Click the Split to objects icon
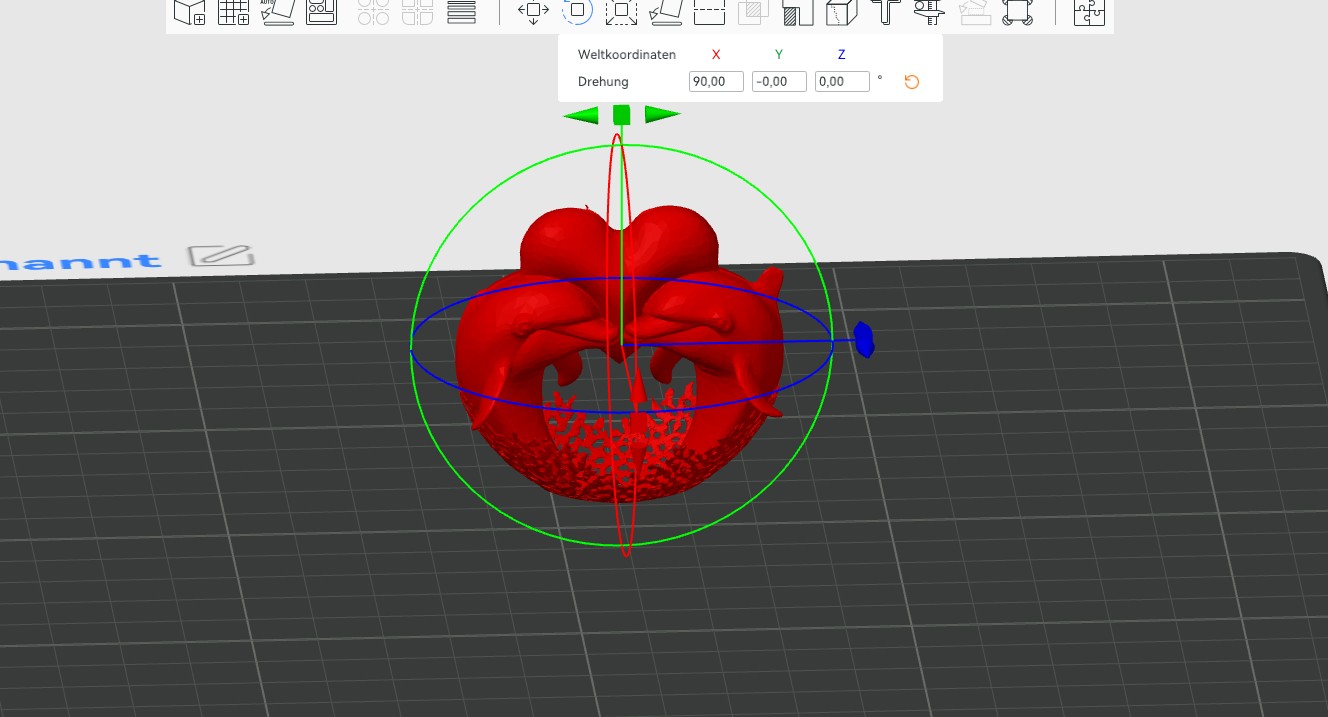Image resolution: width=1328 pixels, height=717 pixels. tap(373, 12)
